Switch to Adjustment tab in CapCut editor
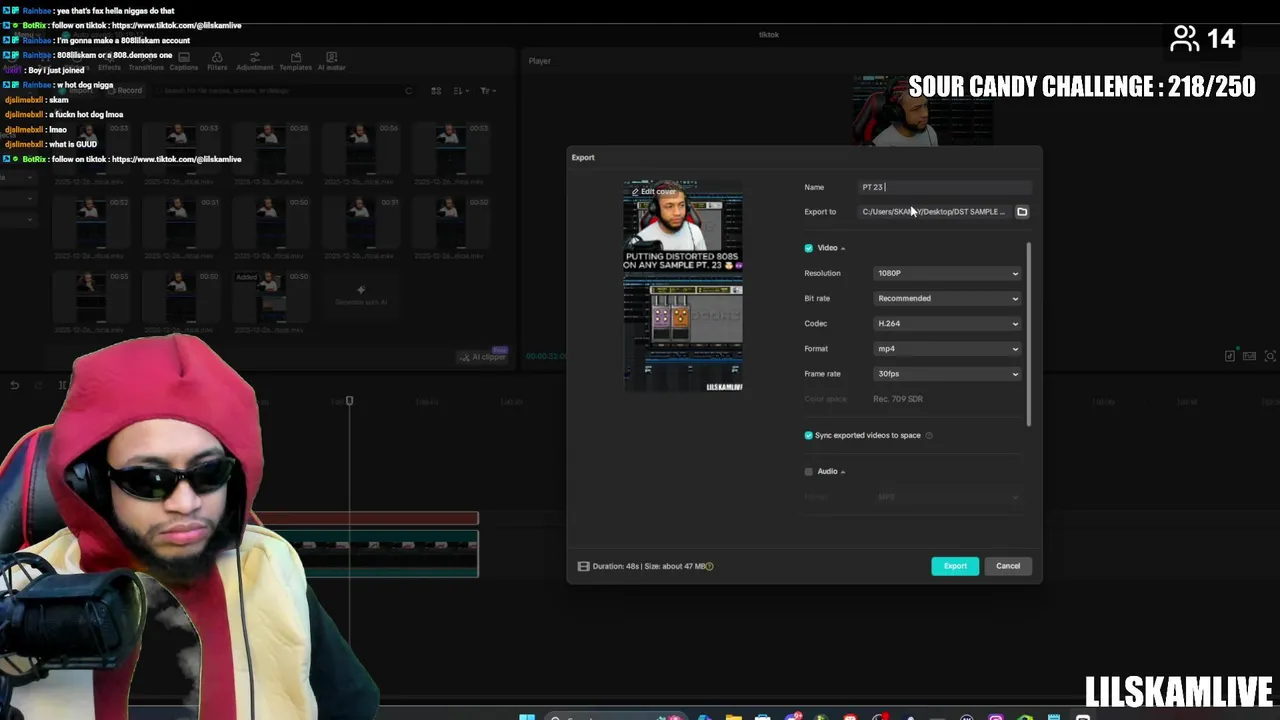1280x720 pixels. (x=255, y=62)
